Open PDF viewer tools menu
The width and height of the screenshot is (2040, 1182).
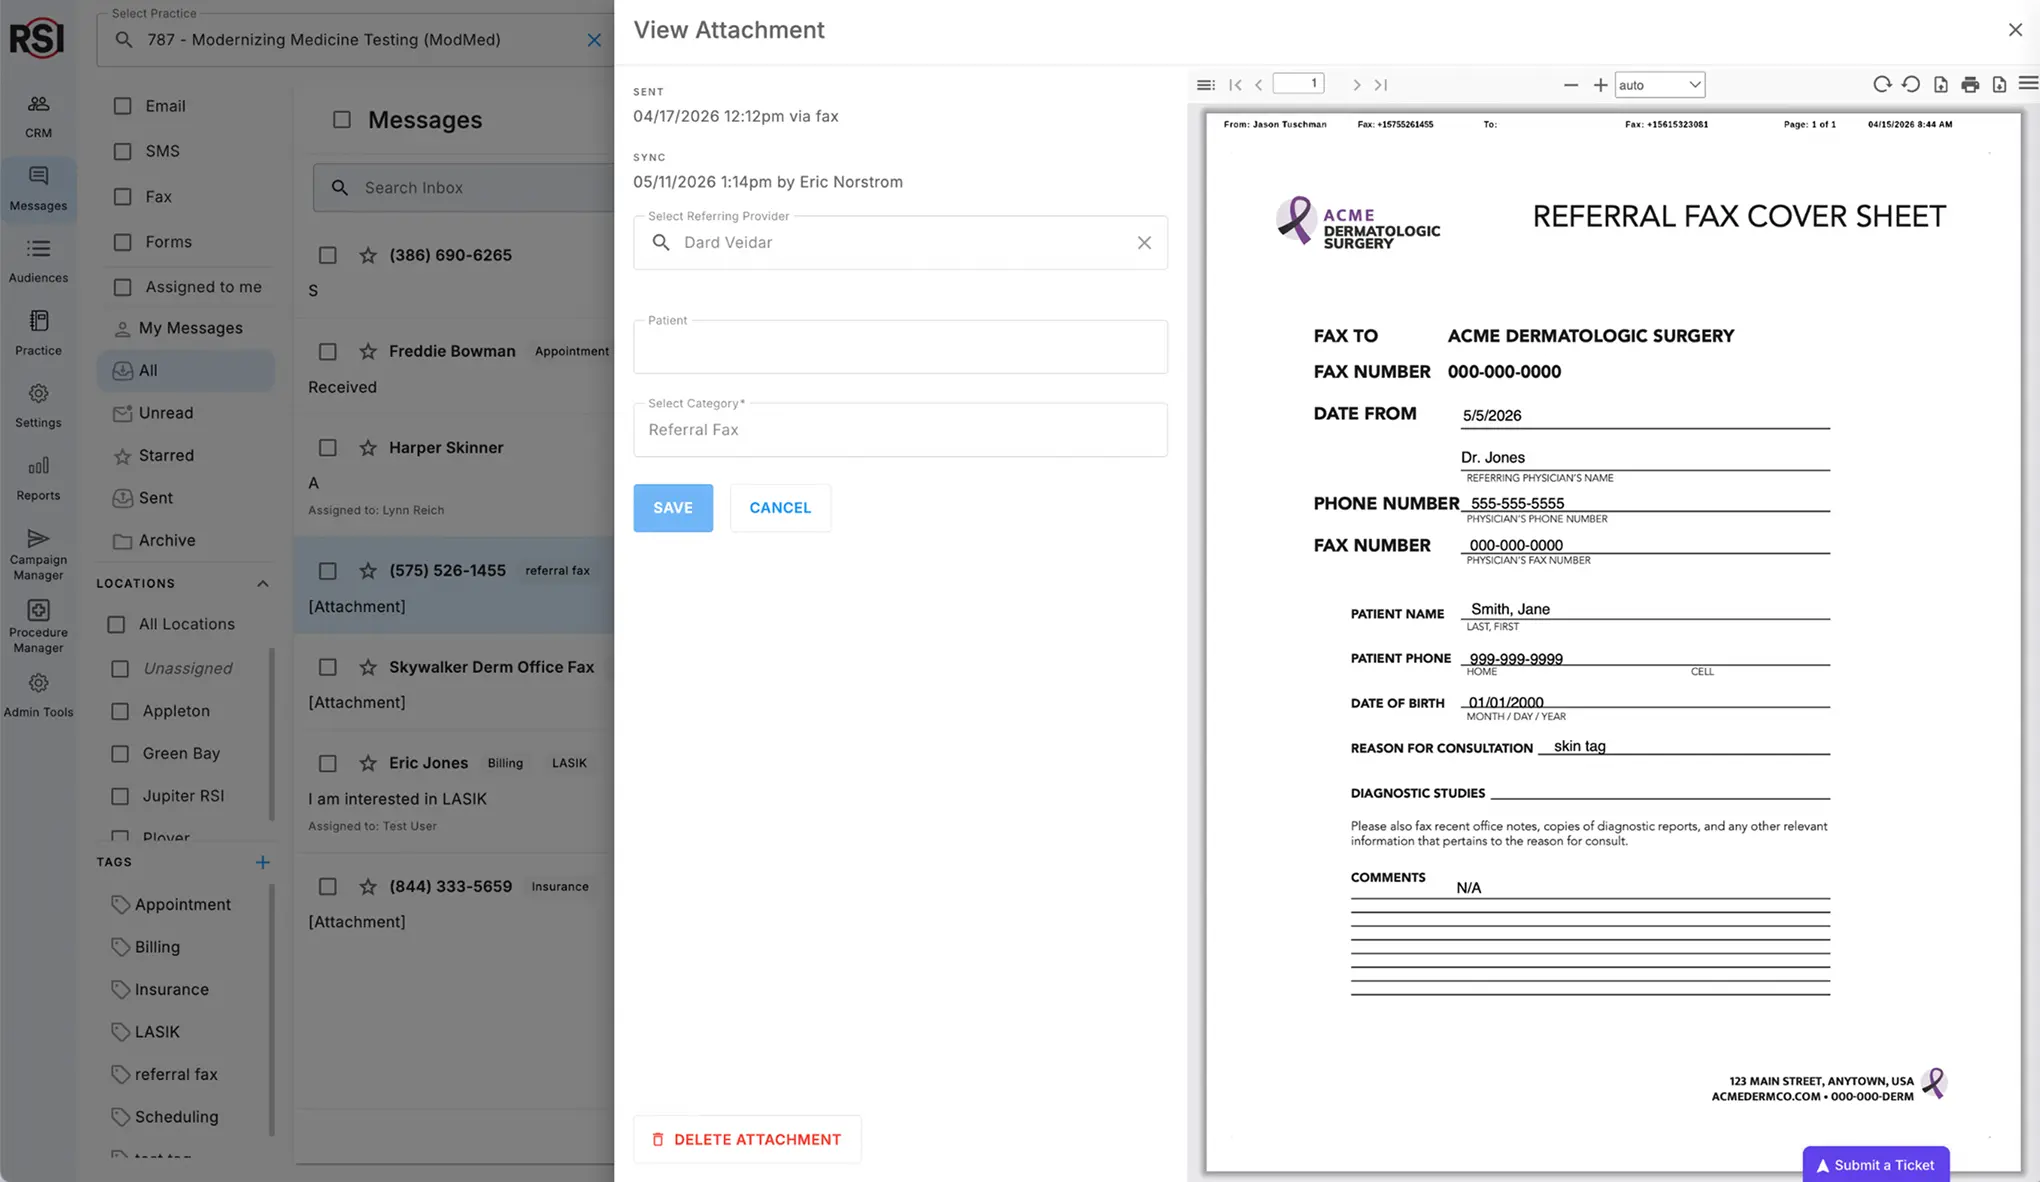[x=2028, y=85]
